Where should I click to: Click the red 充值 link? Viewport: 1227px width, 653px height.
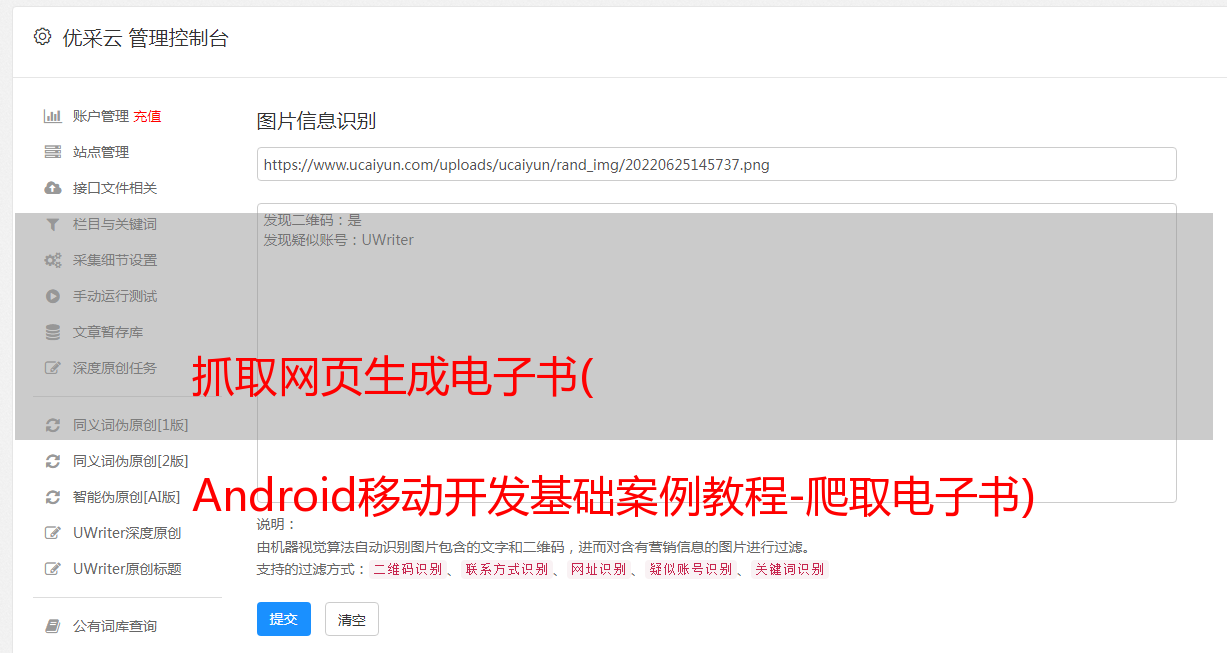[x=147, y=116]
